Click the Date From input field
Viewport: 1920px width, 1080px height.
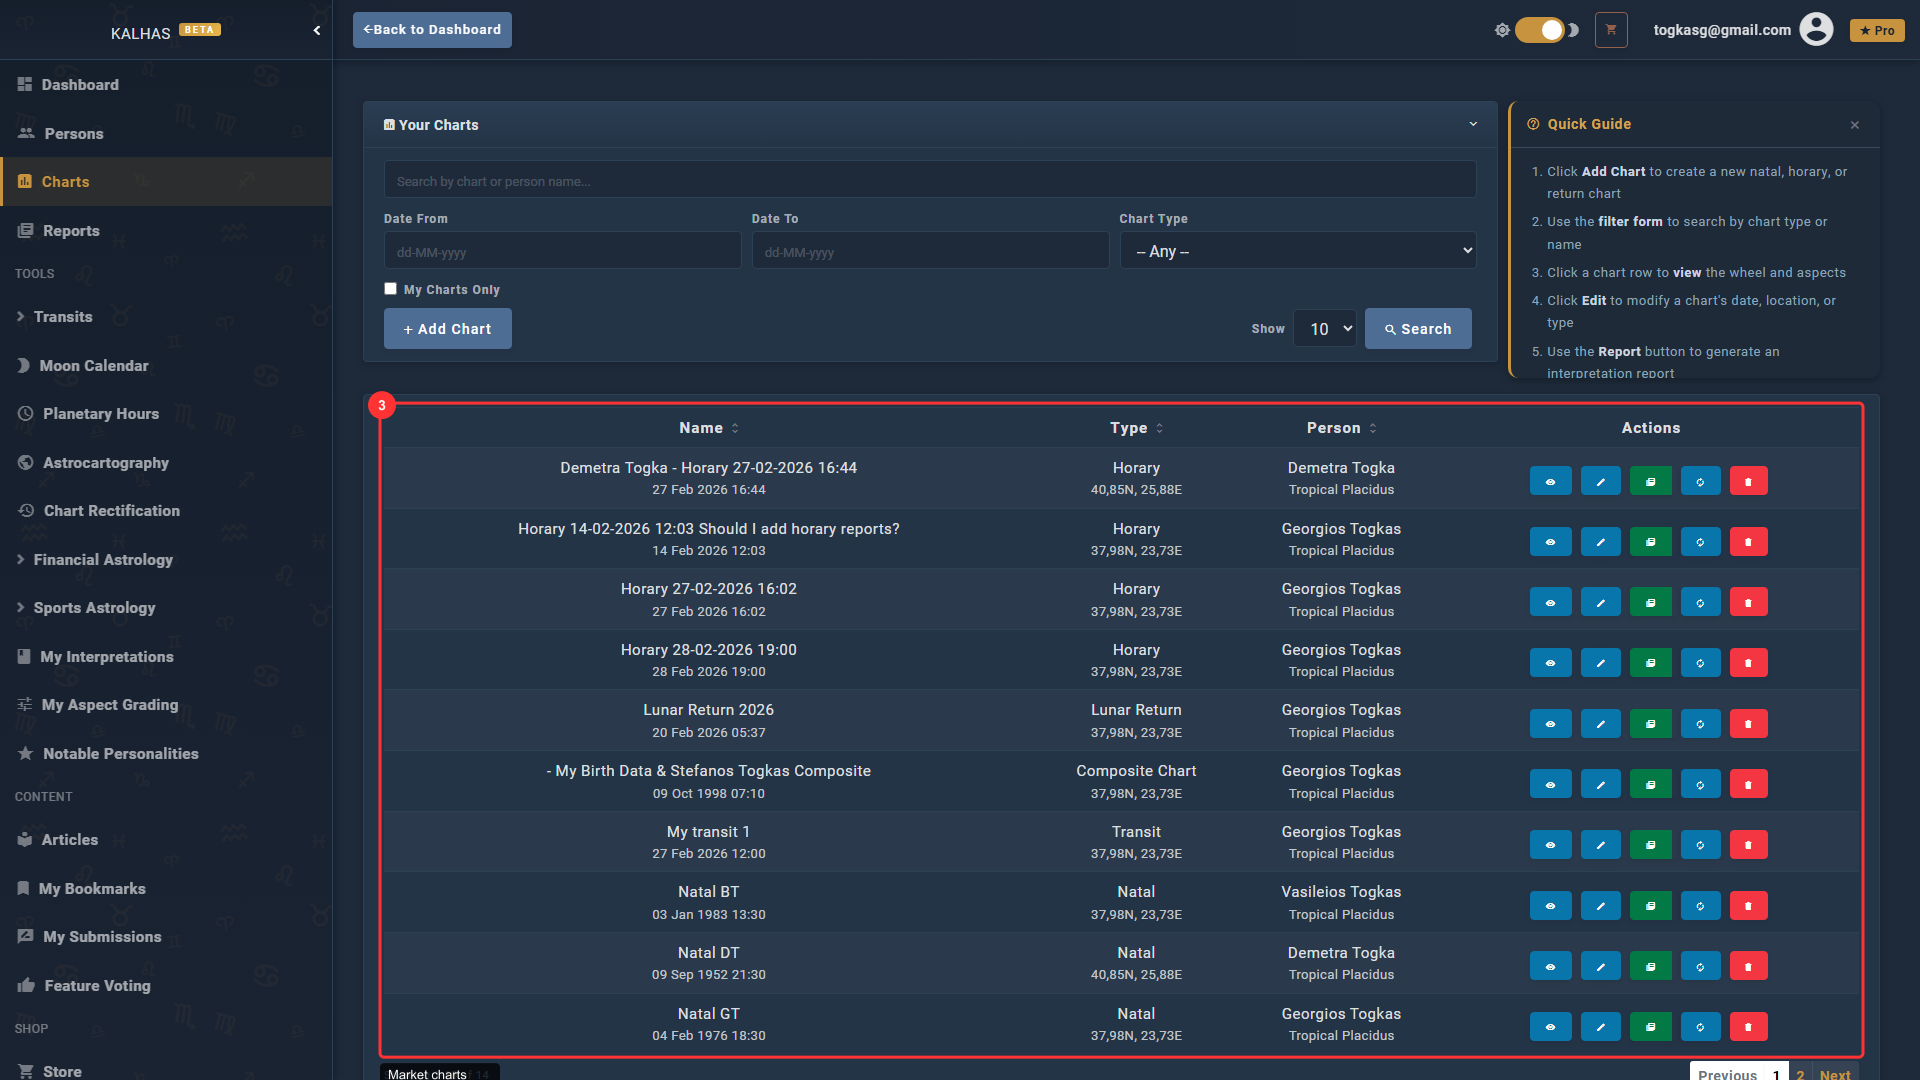[x=562, y=251]
